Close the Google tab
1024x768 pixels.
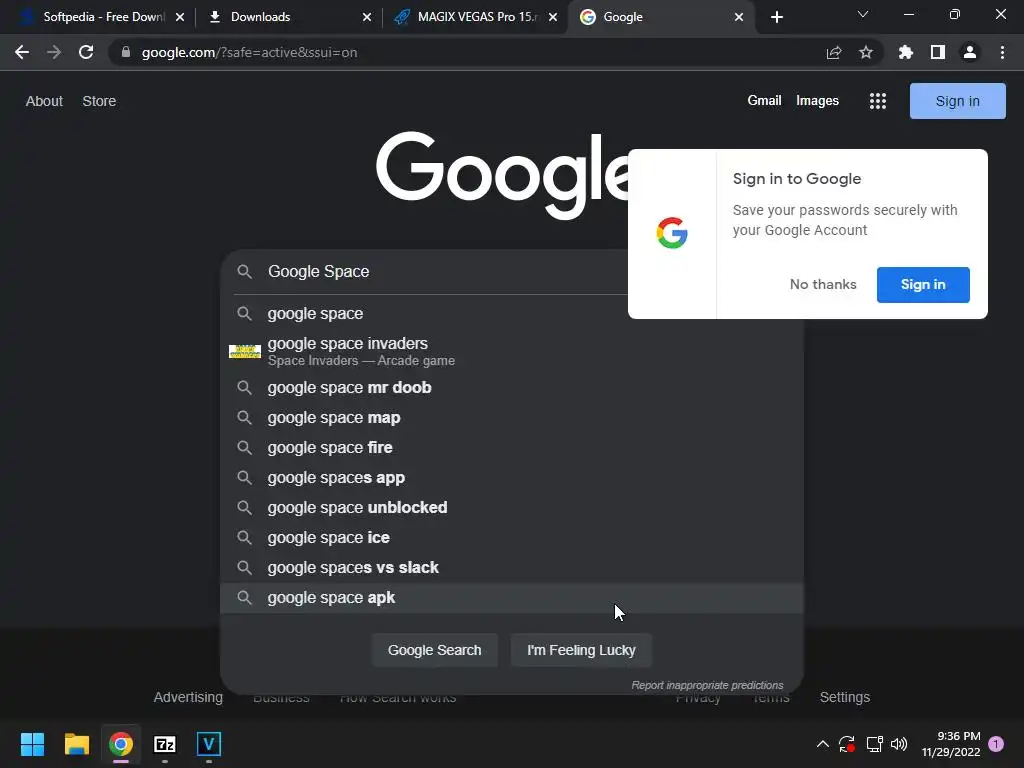(x=739, y=17)
